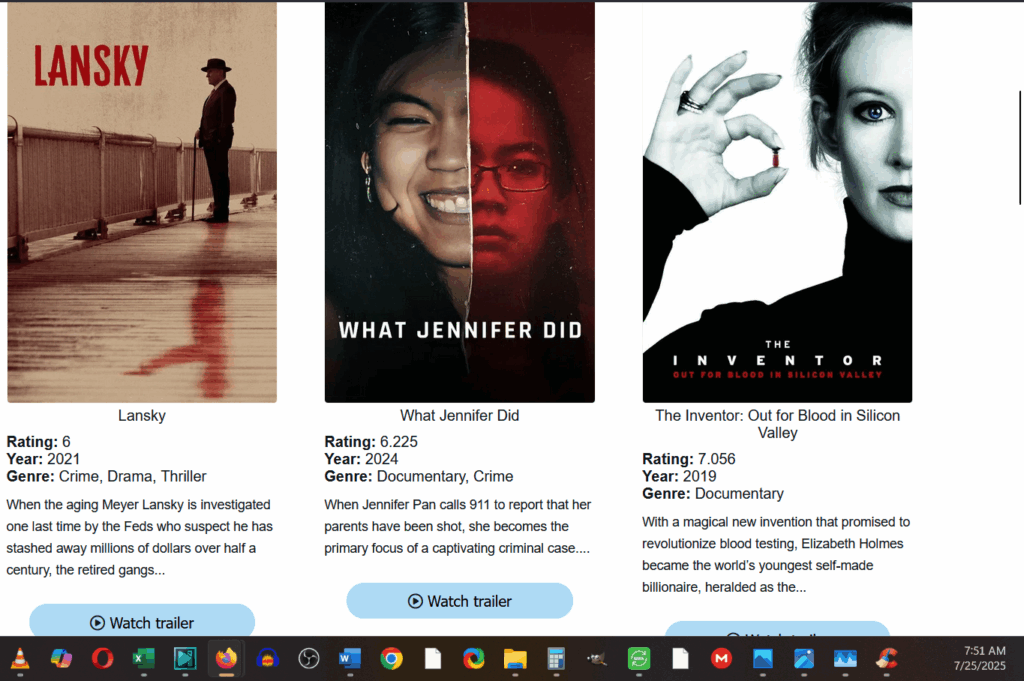Open OBS Studio from the taskbar
Screen dimensions: 1024x681
coord(309,658)
